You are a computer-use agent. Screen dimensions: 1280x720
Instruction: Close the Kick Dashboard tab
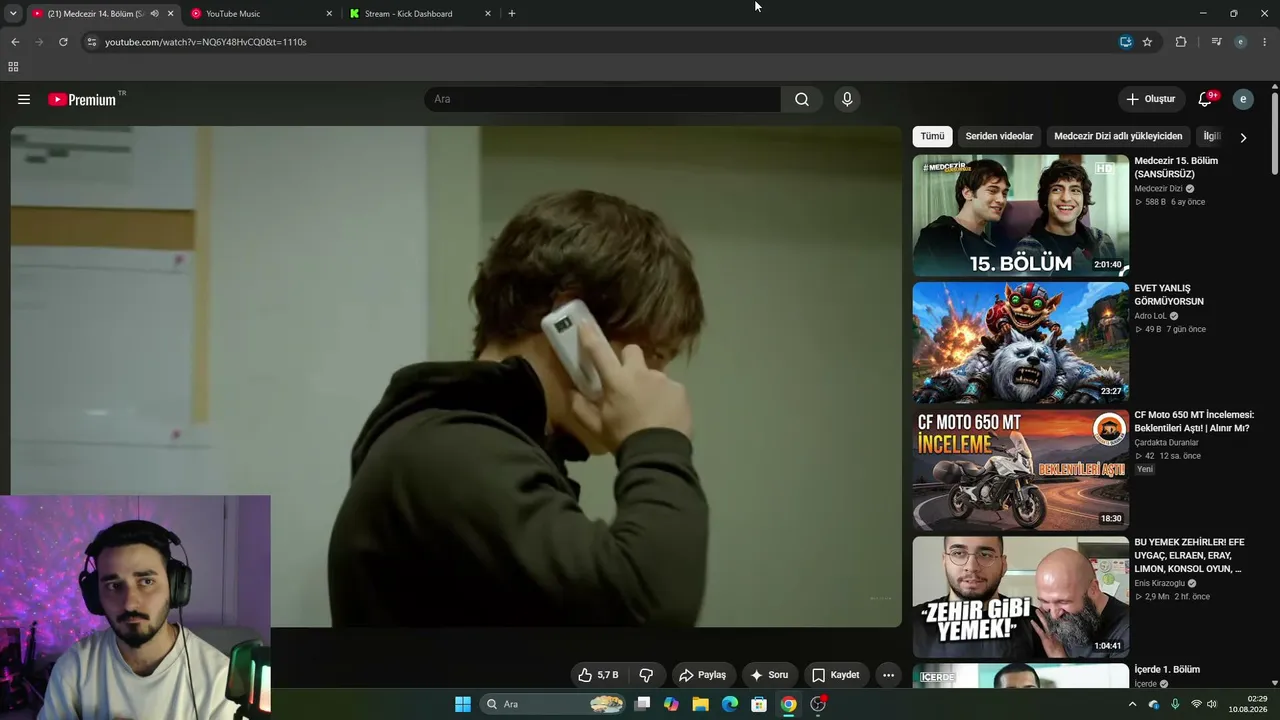coord(488,14)
